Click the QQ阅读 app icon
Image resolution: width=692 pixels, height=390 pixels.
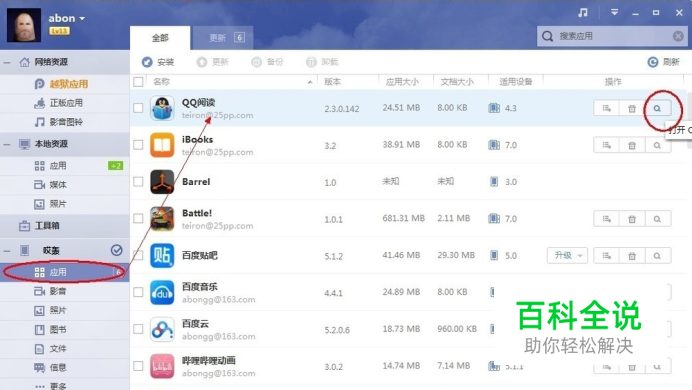coord(162,108)
